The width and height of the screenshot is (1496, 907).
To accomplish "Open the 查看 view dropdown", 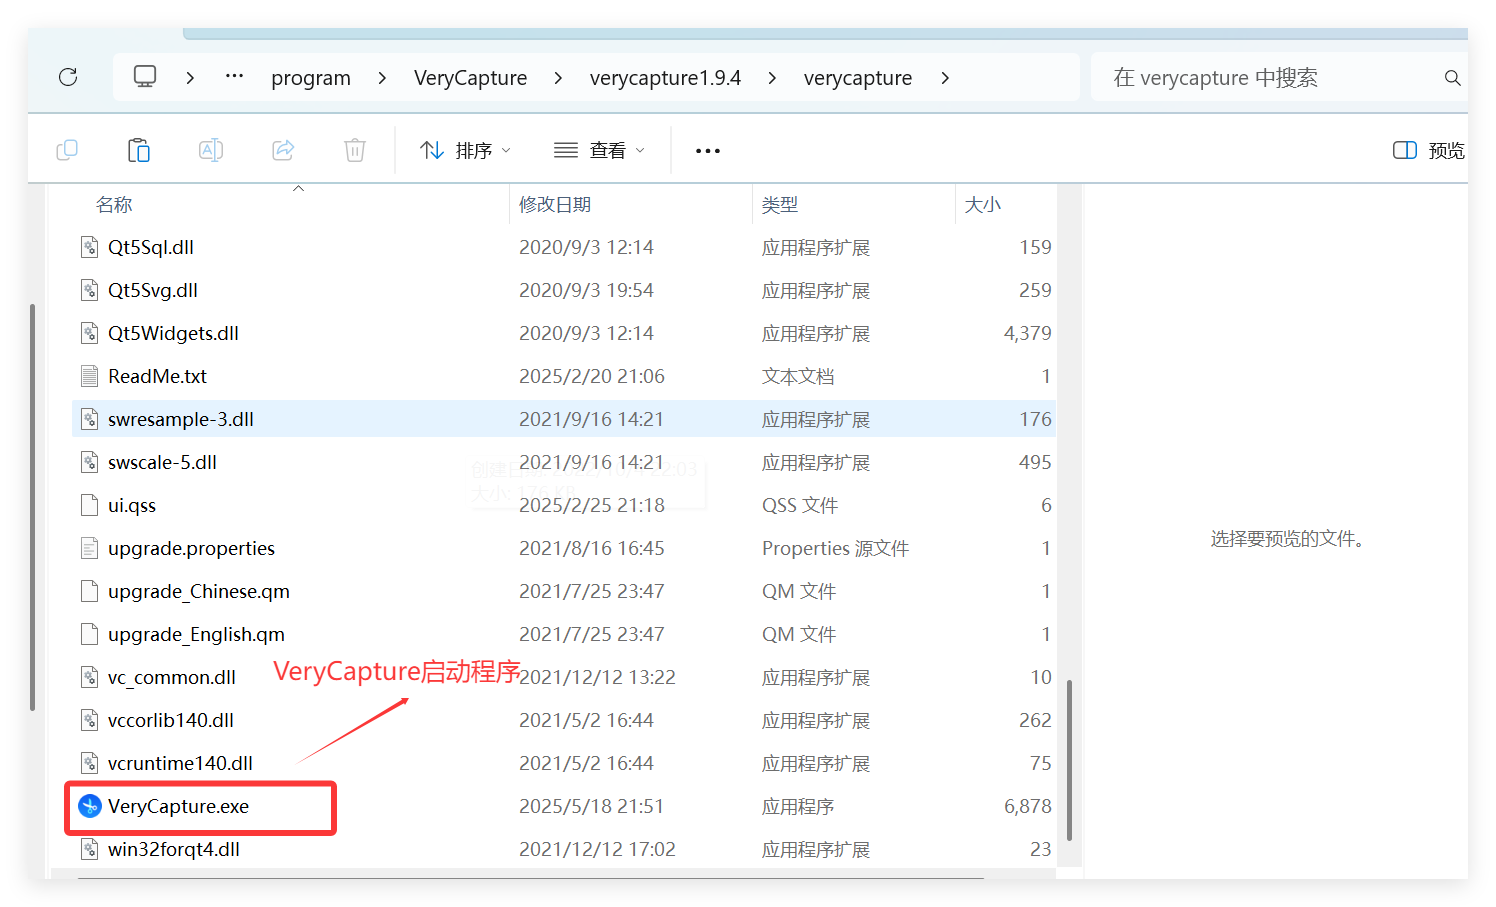I will pos(599,150).
